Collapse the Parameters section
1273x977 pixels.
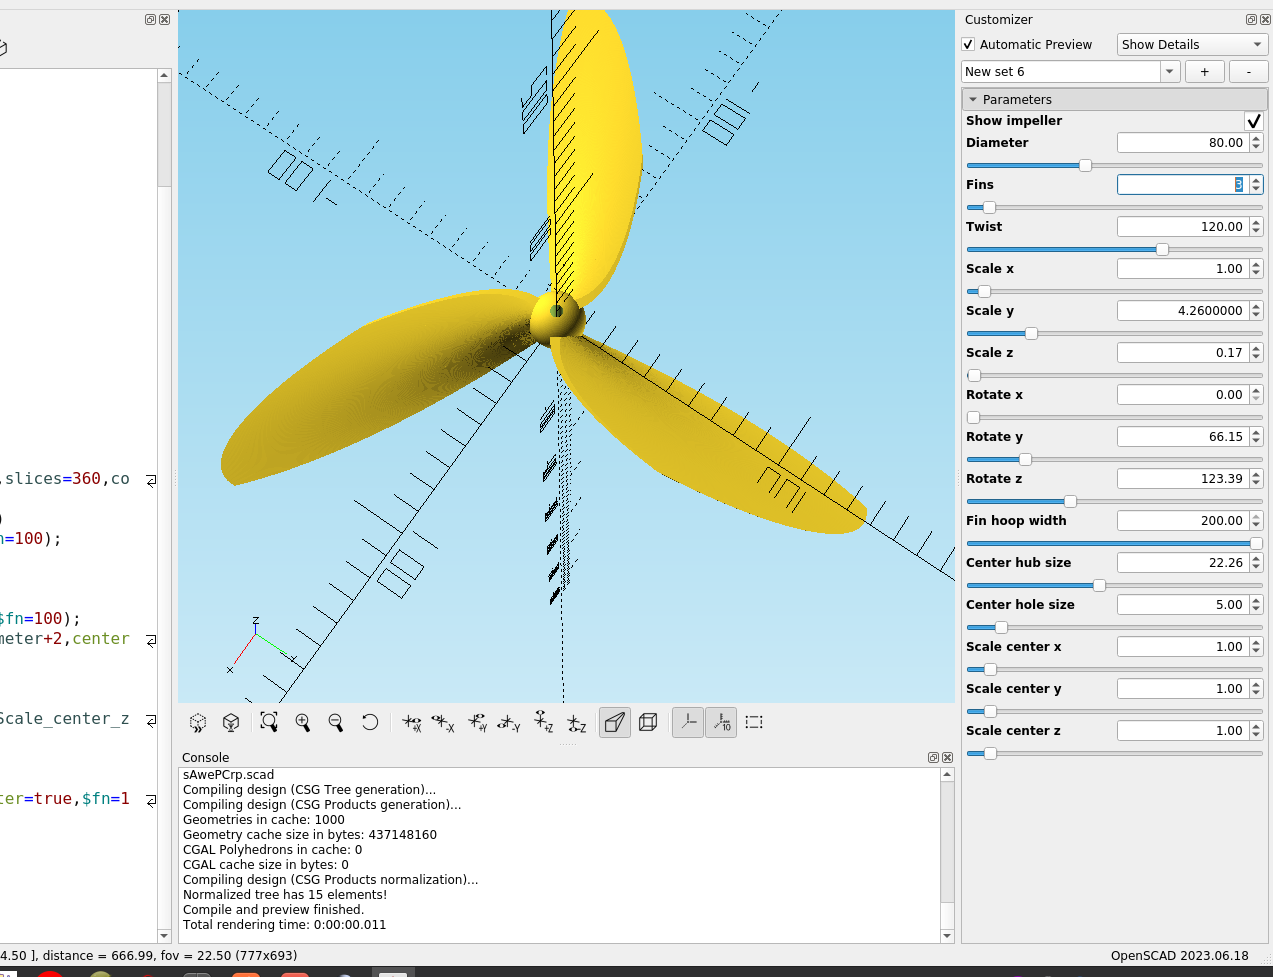click(x=974, y=99)
